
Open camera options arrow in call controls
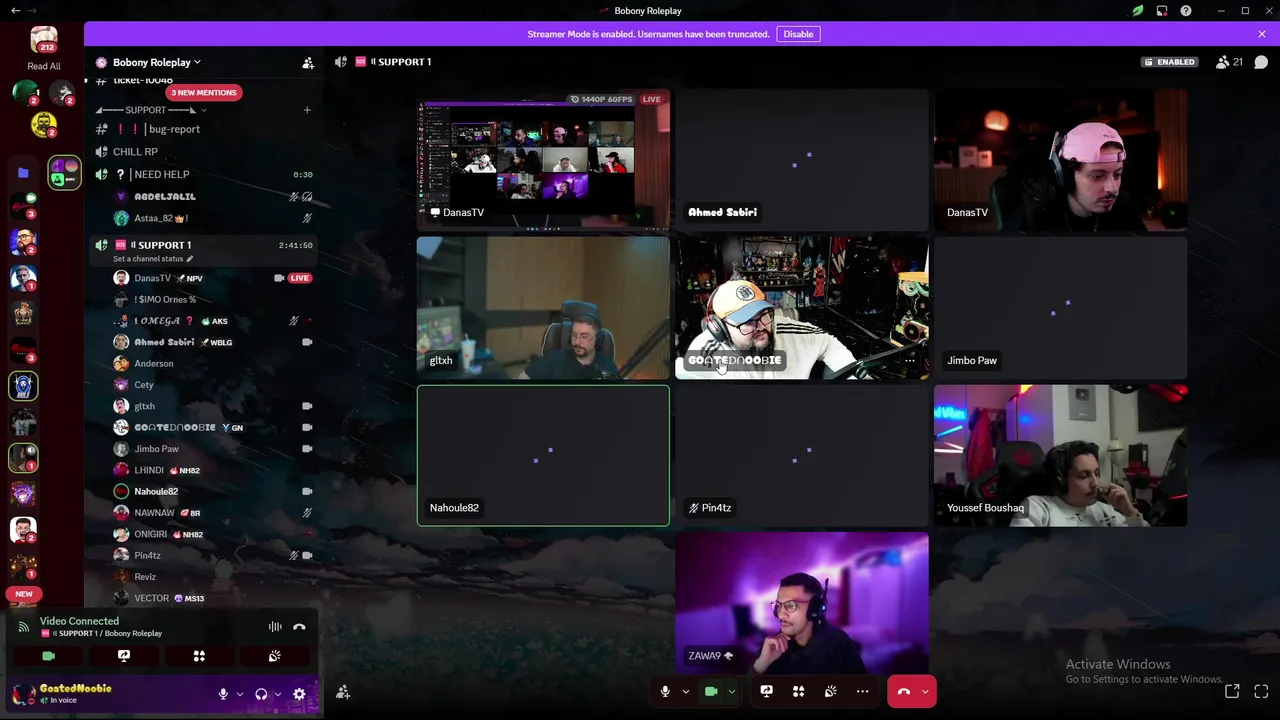pyautogui.click(x=732, y=691)
